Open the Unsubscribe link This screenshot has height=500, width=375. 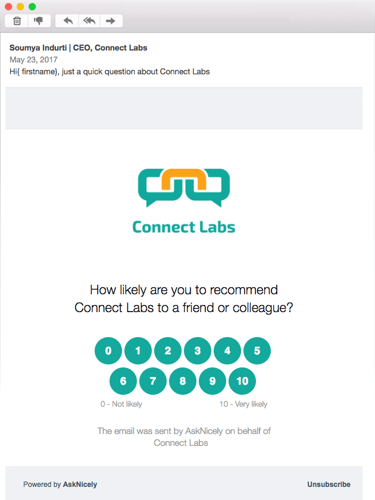329,484
